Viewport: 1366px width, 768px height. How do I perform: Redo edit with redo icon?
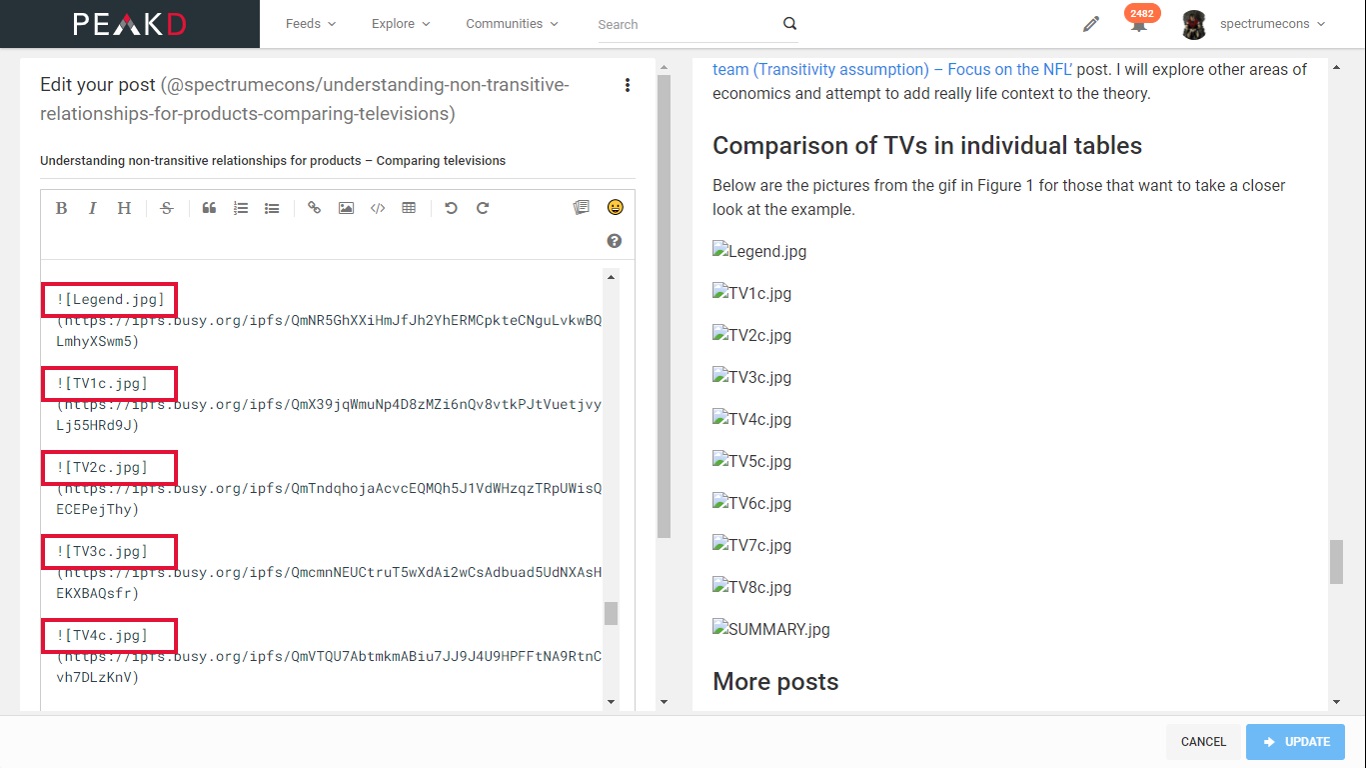click(483, 208)
